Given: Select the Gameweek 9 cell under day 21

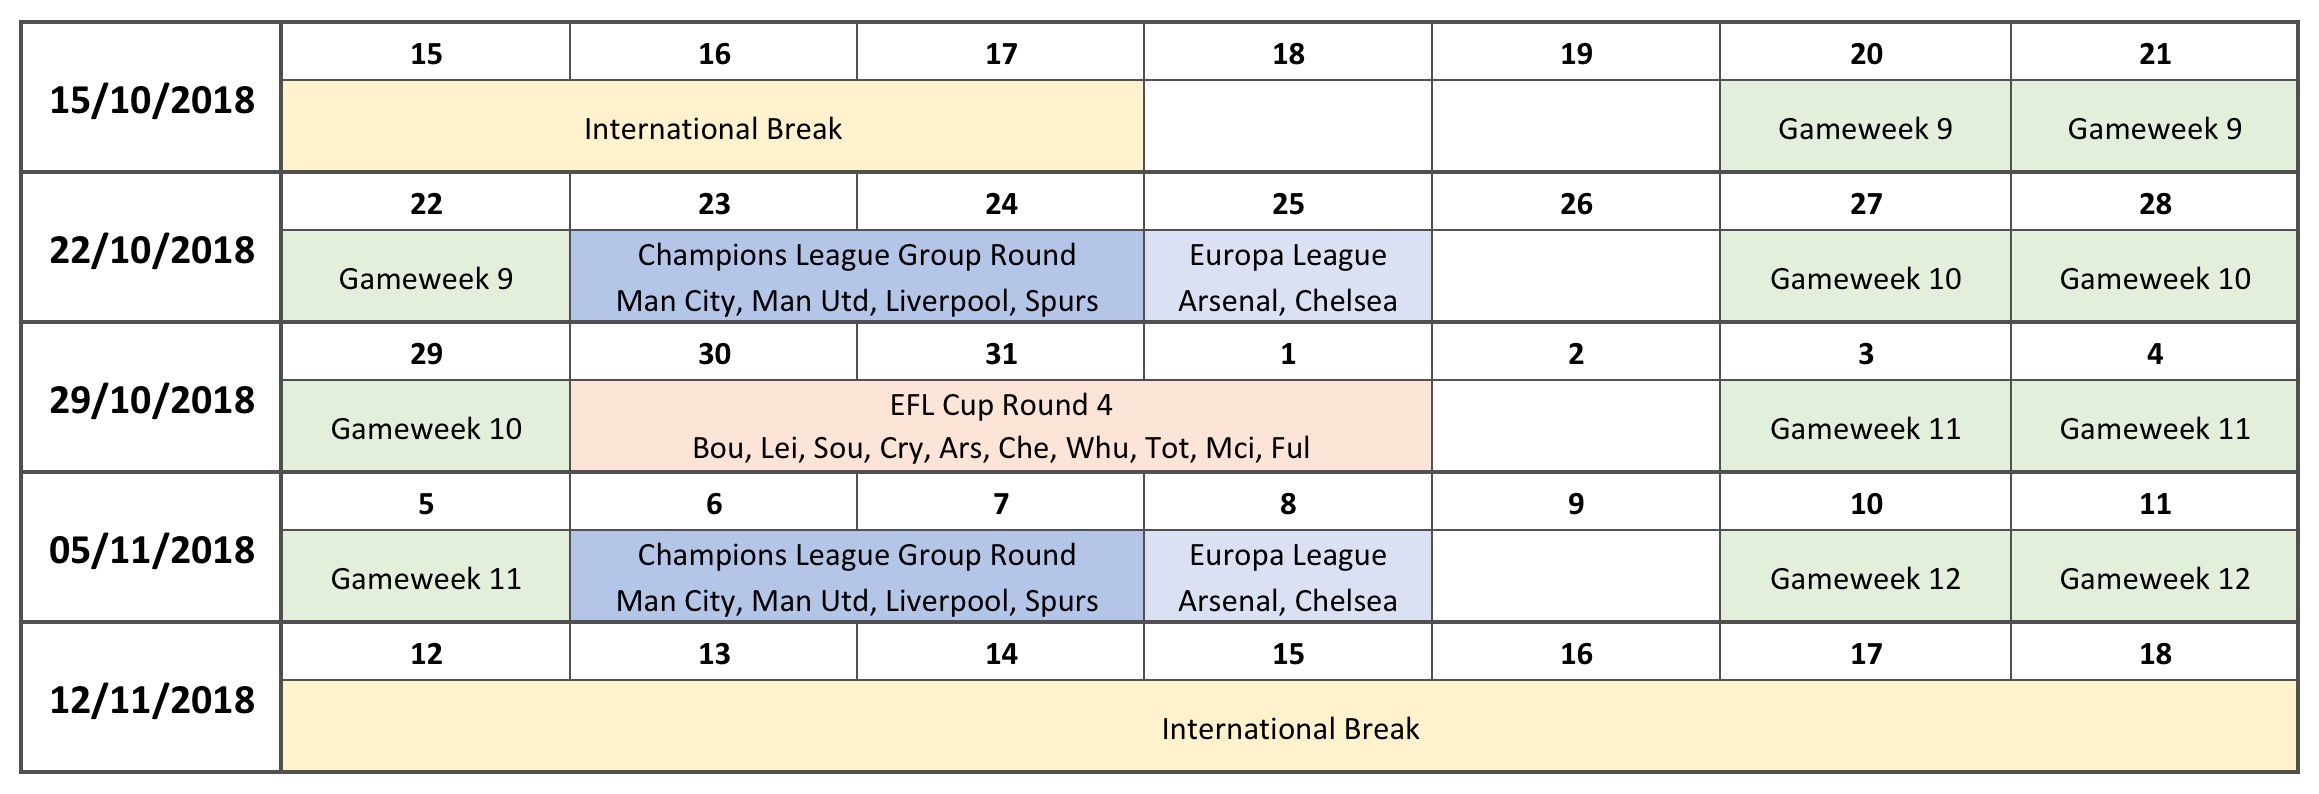Looking at the screenshot, I should tap(2154, 126).
